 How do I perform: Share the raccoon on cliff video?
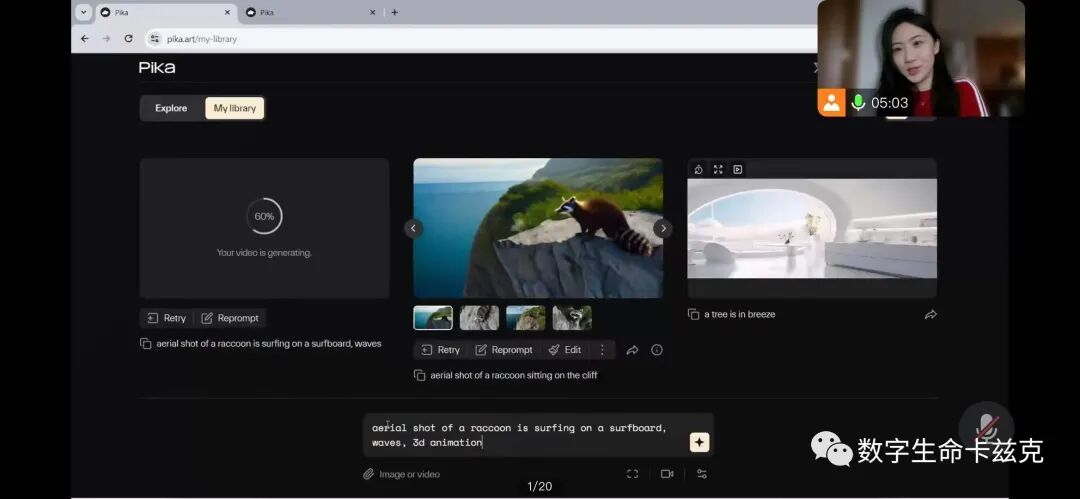(x=632, y=350)
